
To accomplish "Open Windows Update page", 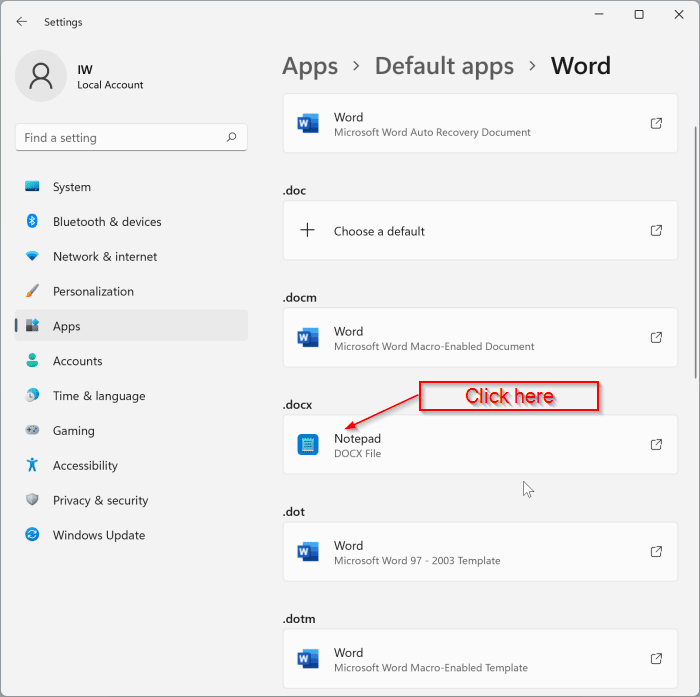I will coord(131,535).
